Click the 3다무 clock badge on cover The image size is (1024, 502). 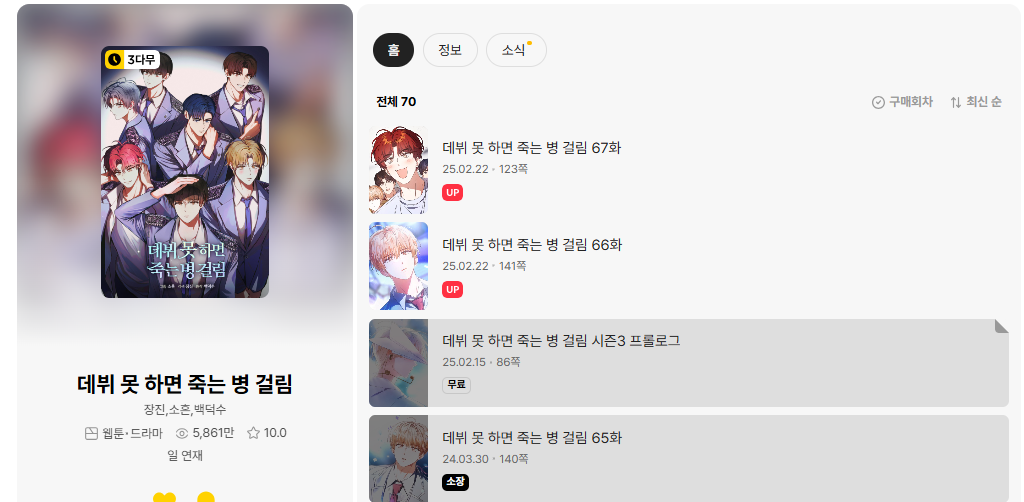point(132,59)
